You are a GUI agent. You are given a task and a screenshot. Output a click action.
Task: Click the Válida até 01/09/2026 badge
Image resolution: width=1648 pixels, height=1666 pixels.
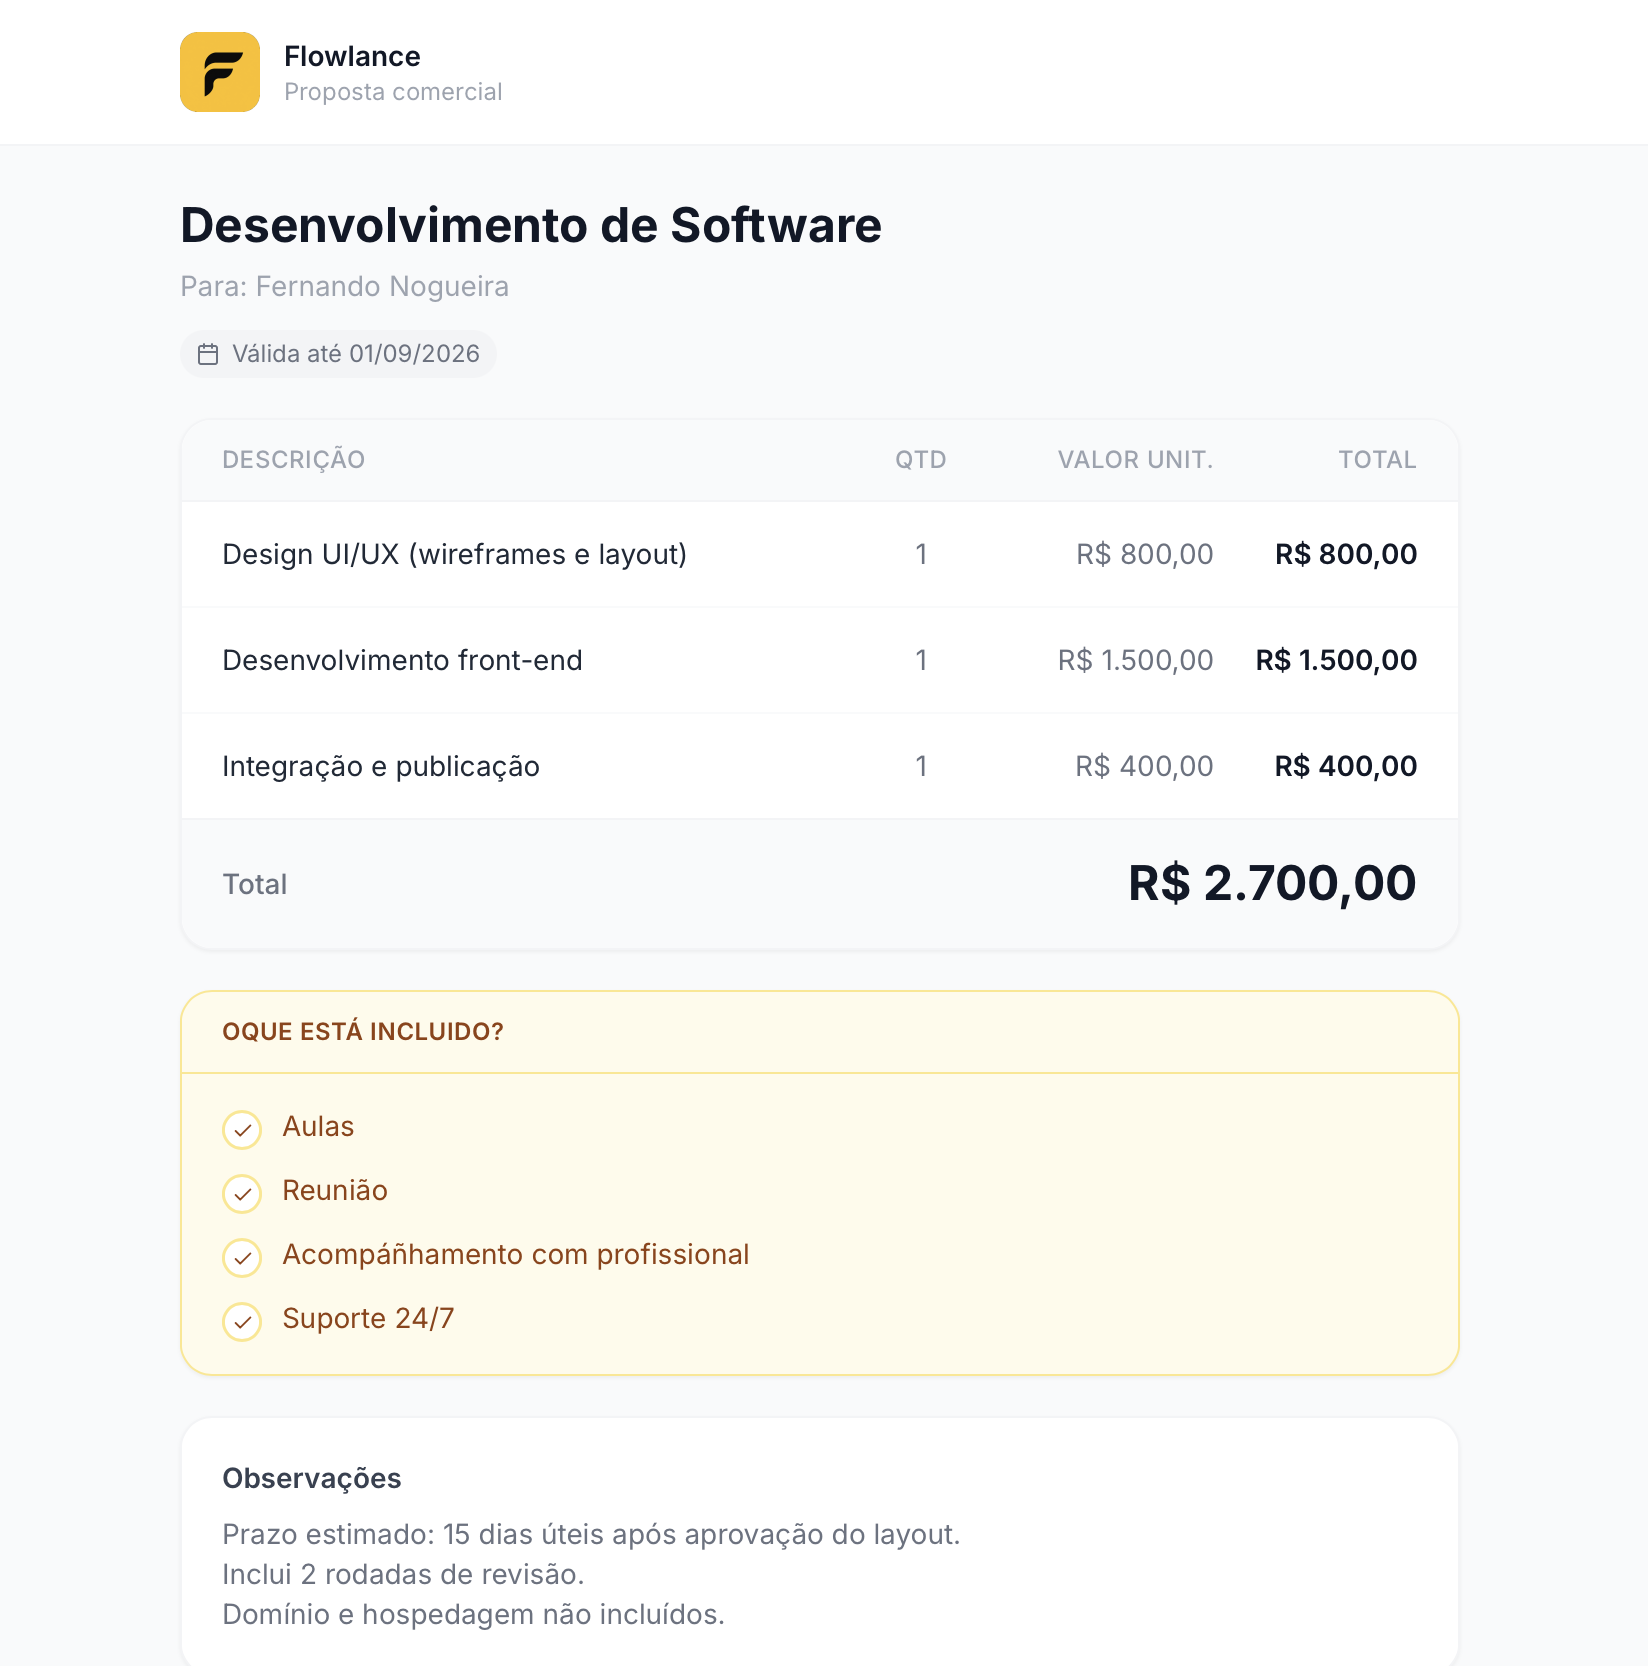[338, 354]
